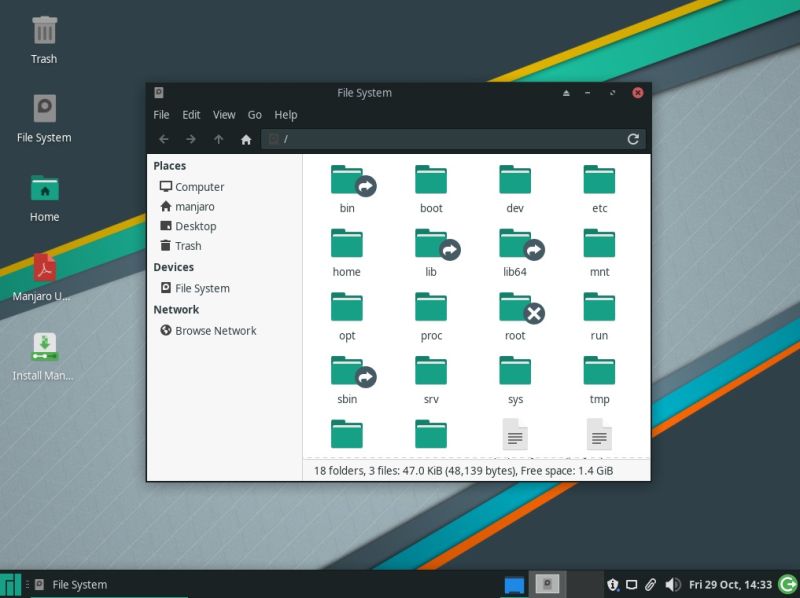Open the bin symlink folder
The image size is (800, 598).
347,185
